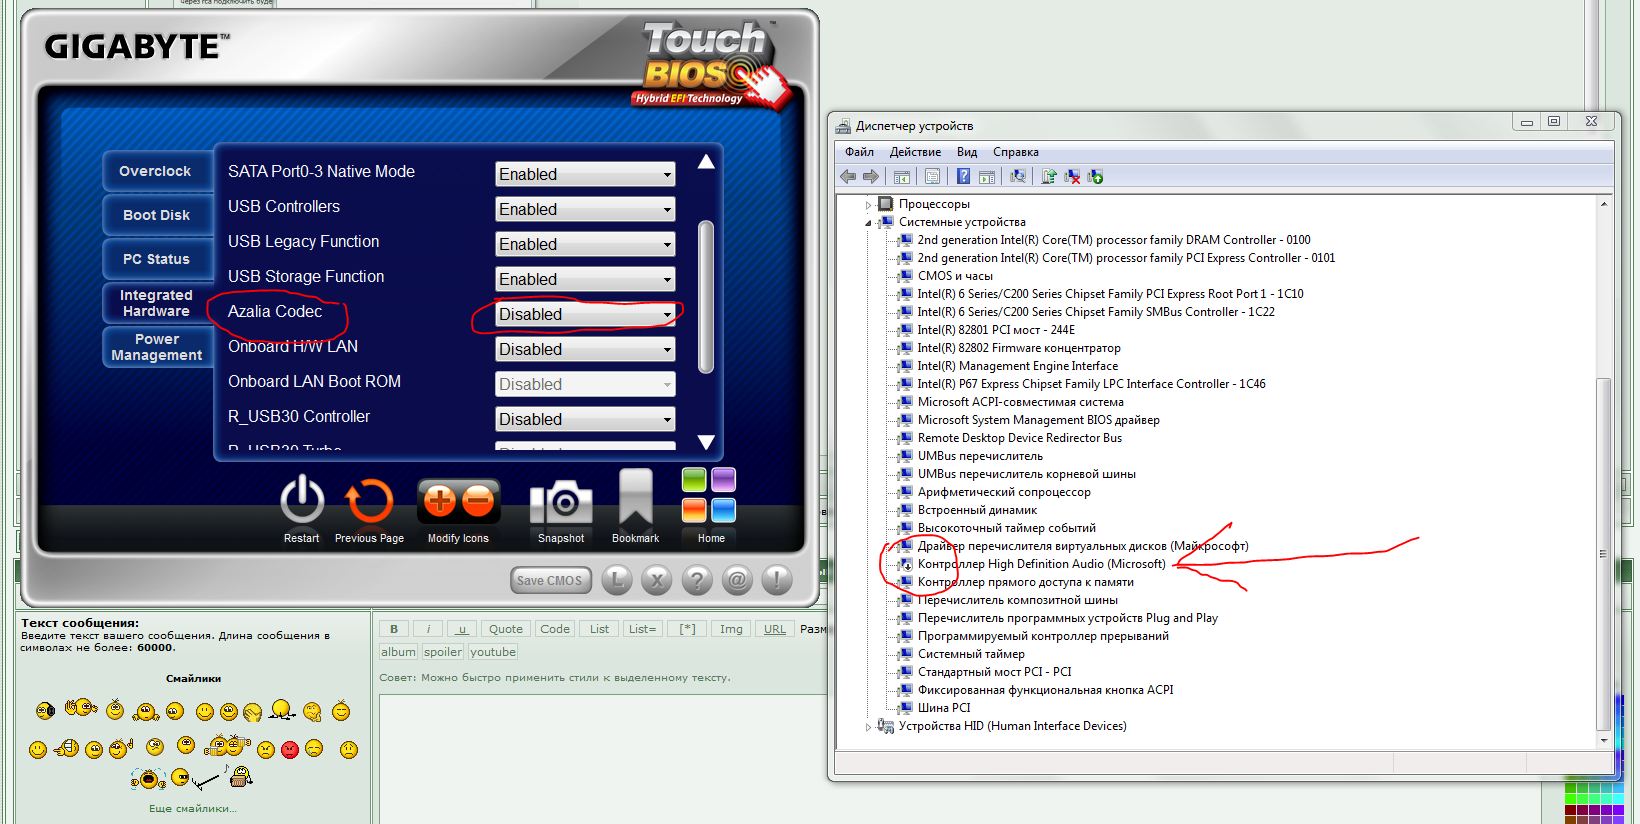Click the Quote formatting button

pos(505,629)
